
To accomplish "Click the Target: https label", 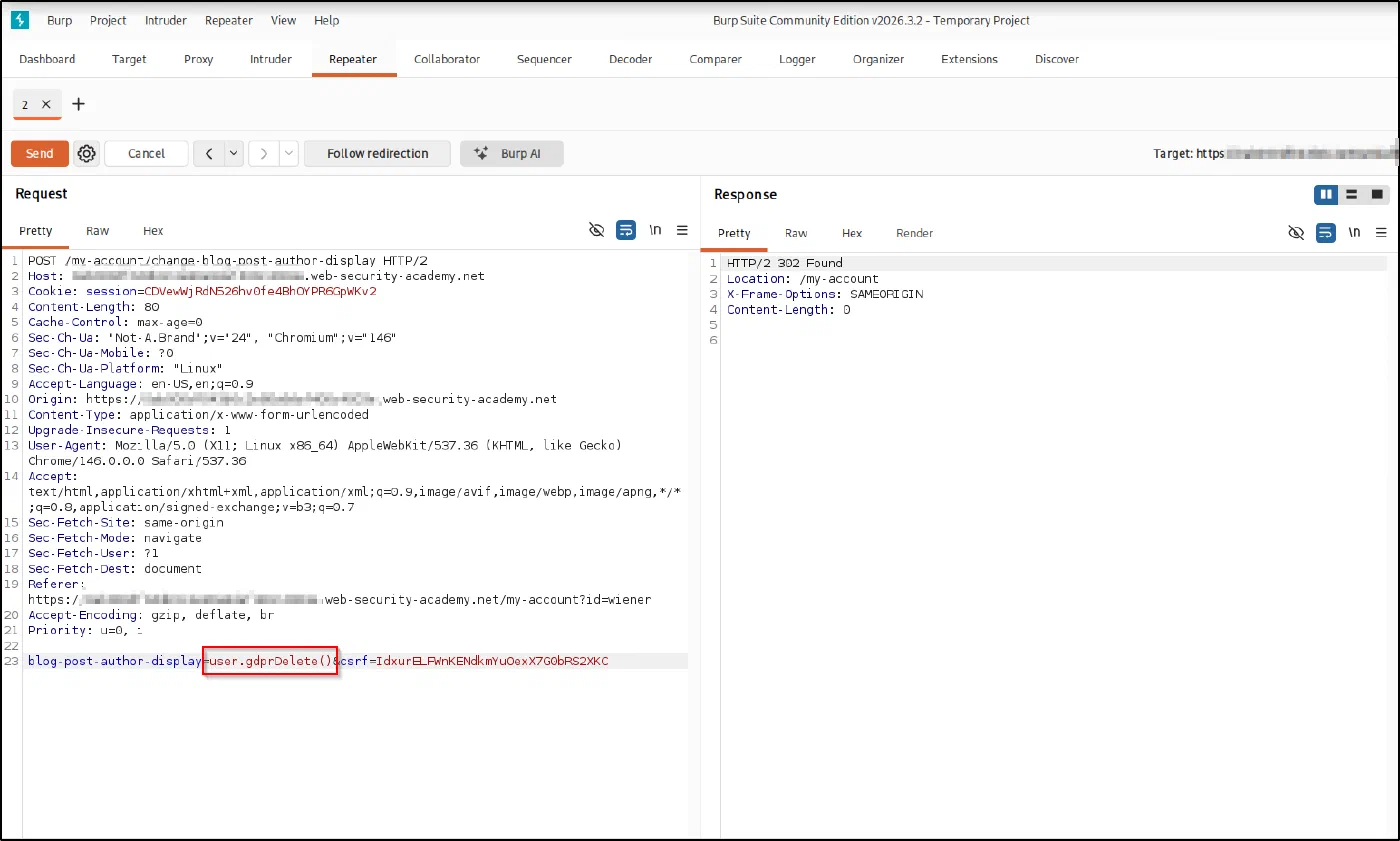I will coord(1190,154).
